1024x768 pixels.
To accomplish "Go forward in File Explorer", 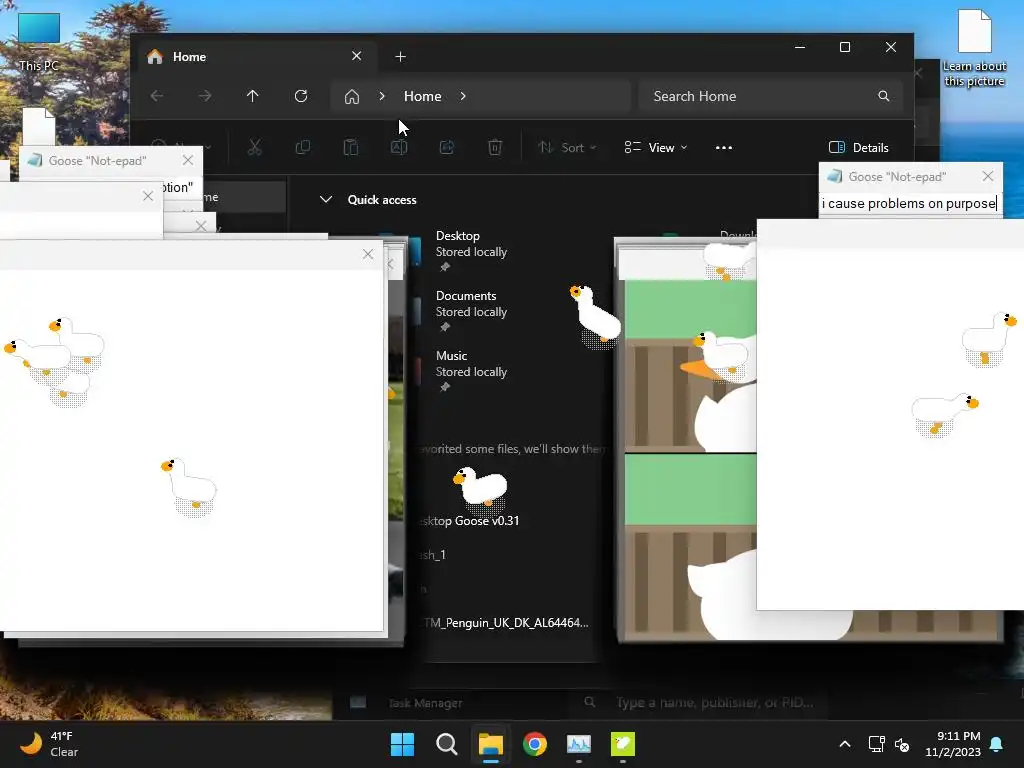I will pos(205,96).
